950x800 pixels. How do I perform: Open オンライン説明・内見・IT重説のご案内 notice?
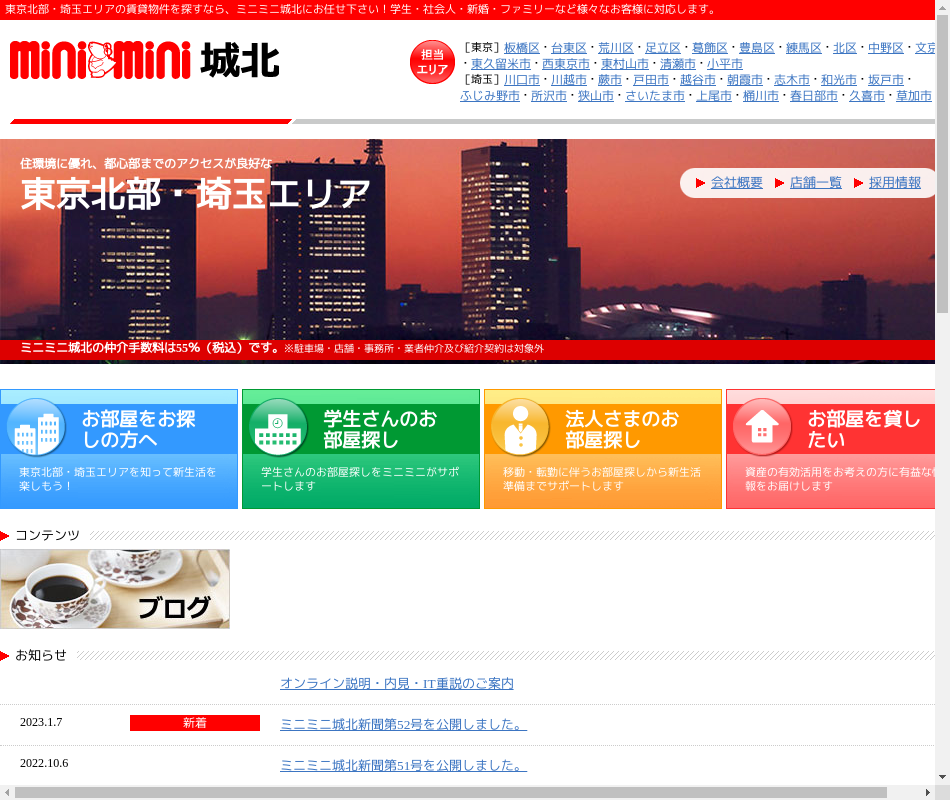coord(396,684)
